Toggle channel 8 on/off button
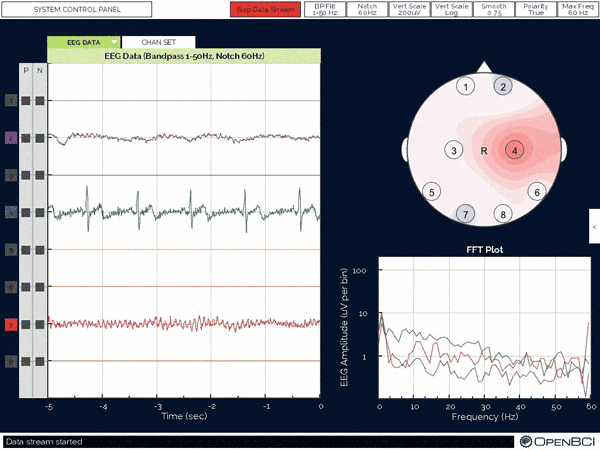The height and width of the screenshot is (450, 600). coord(11,362)
